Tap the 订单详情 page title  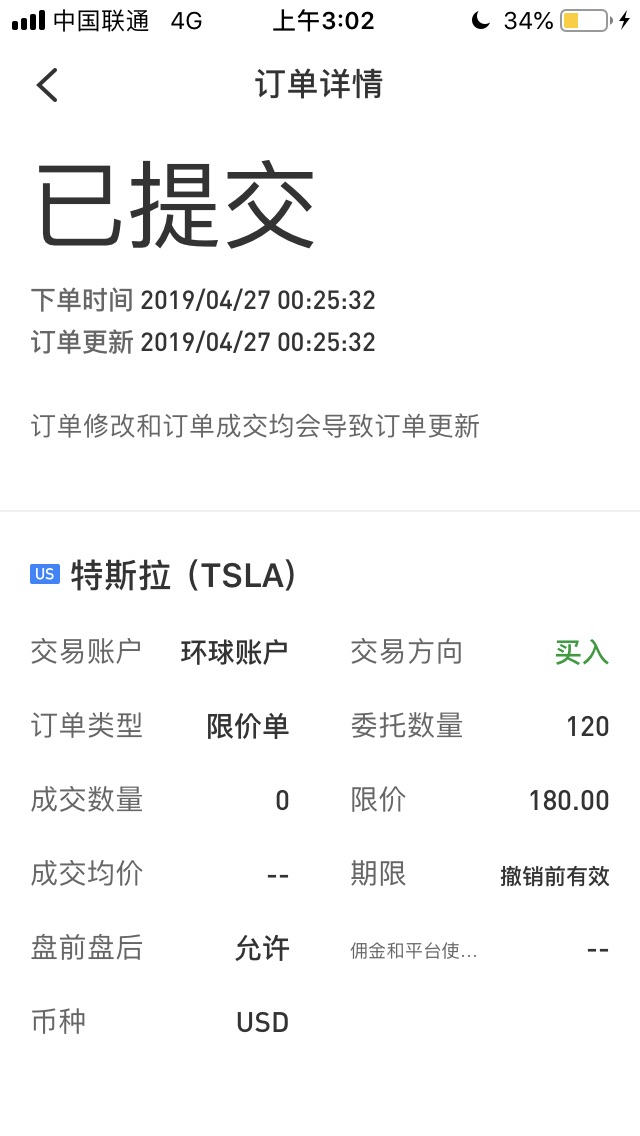pyautogui.click(x=318, y=84)
